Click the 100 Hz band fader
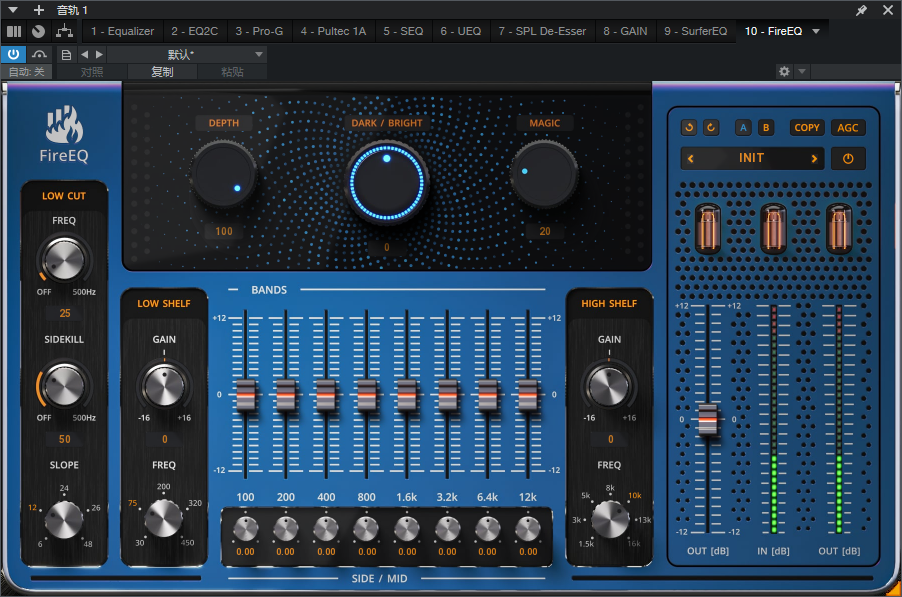The image size is (902, 597). point(246,395)
